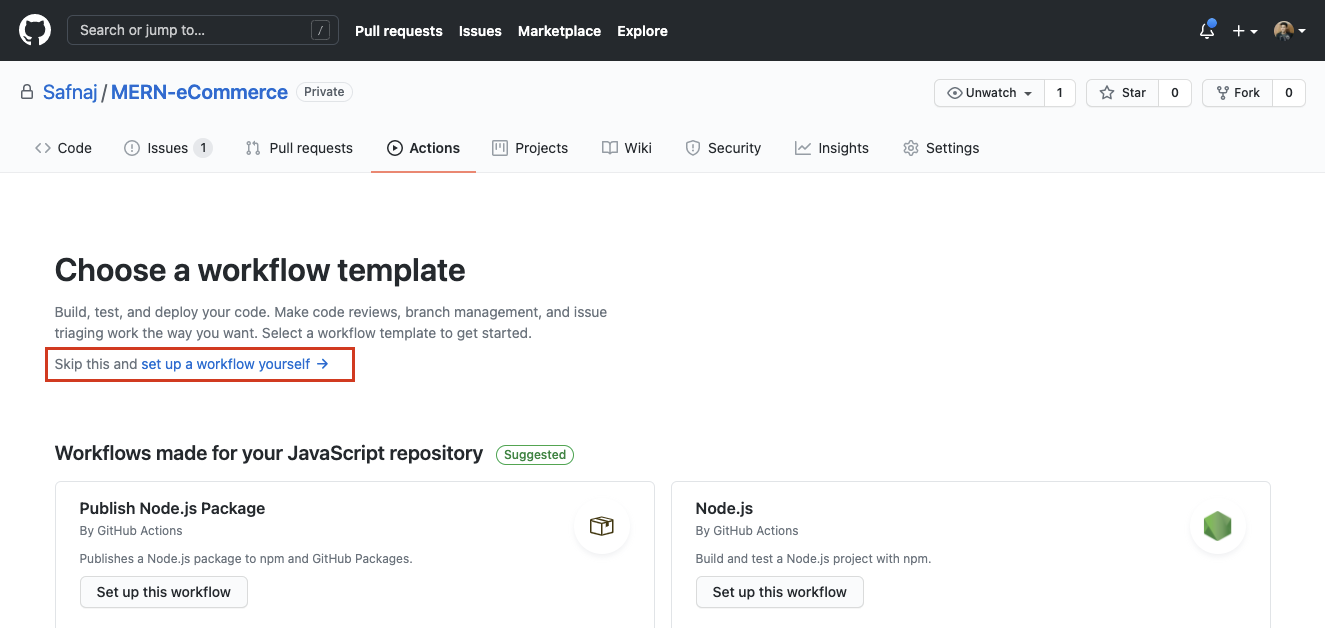View forks count next to Fork
The height and width of the screenshot is (628, 1325).
1289,93
